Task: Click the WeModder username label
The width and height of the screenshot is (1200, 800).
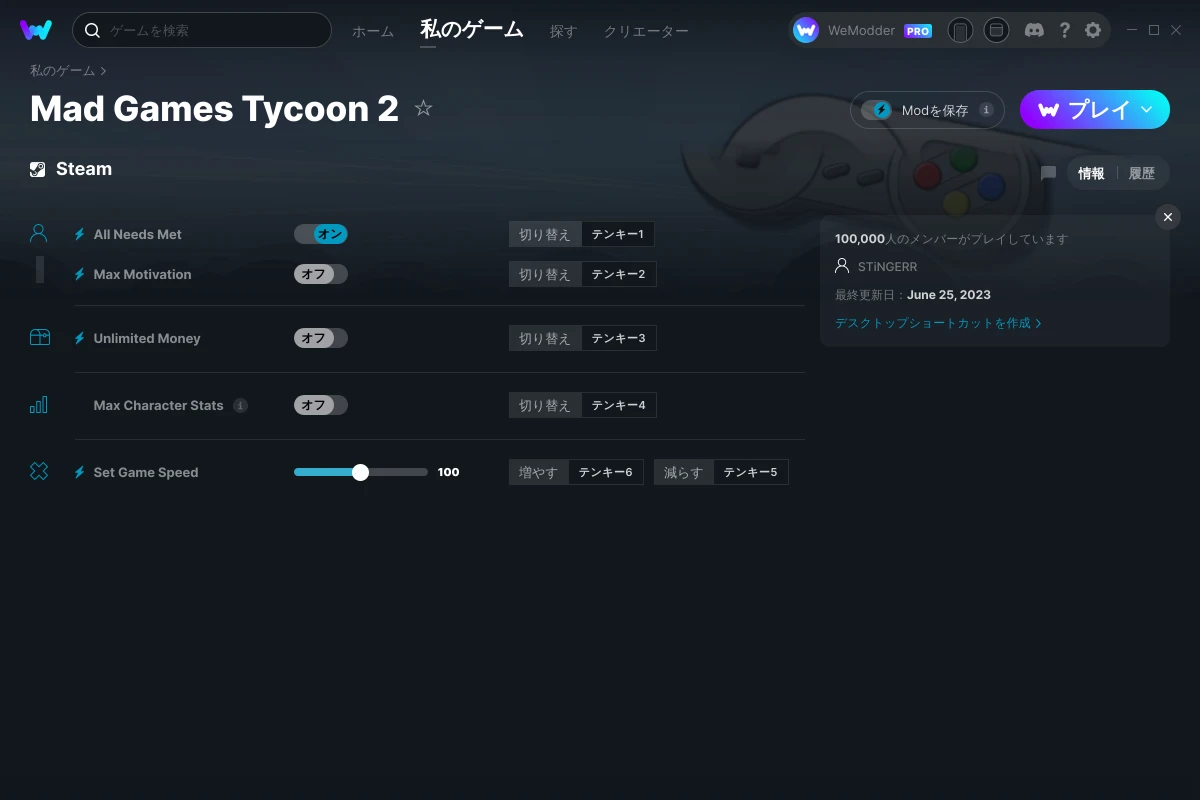Action: click(861, 31)
